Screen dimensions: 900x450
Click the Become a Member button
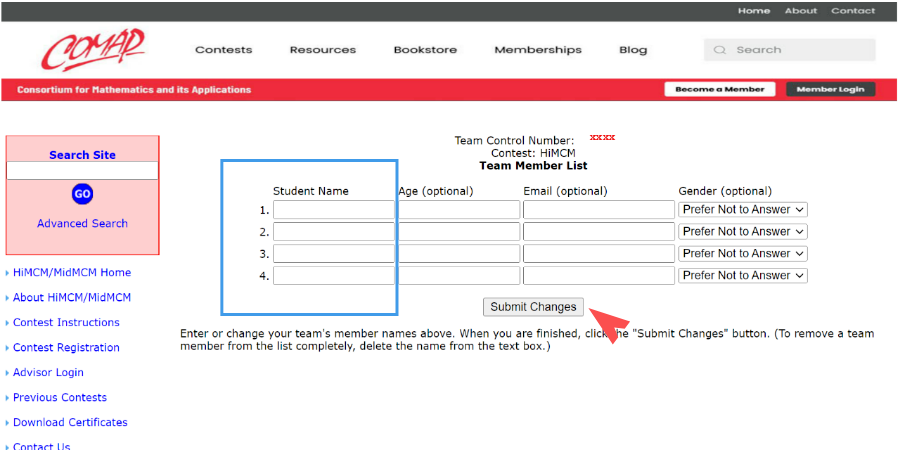pos(720,90)
